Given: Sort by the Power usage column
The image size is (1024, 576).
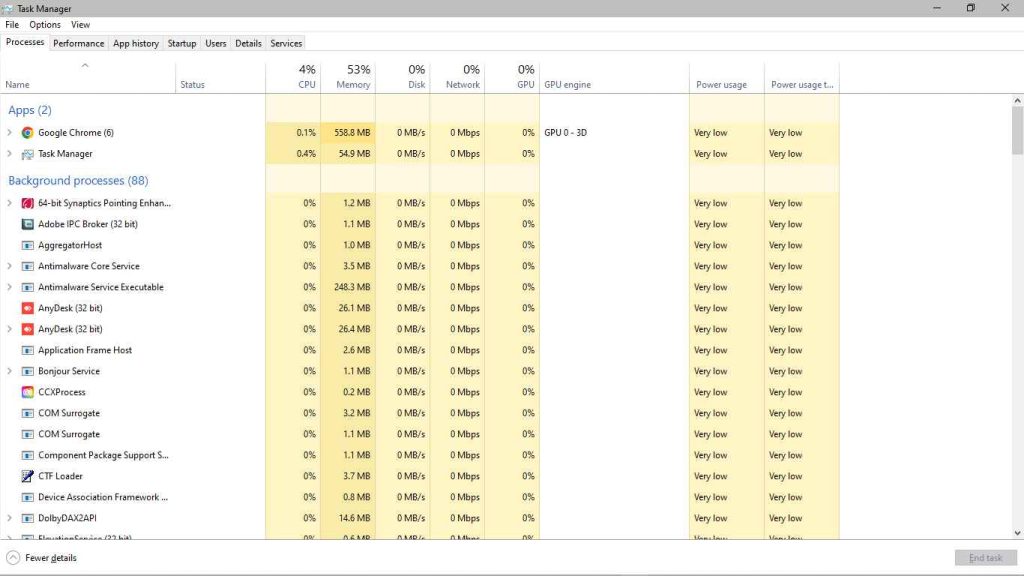Looking at the screenshot, I should coord(727,78).
